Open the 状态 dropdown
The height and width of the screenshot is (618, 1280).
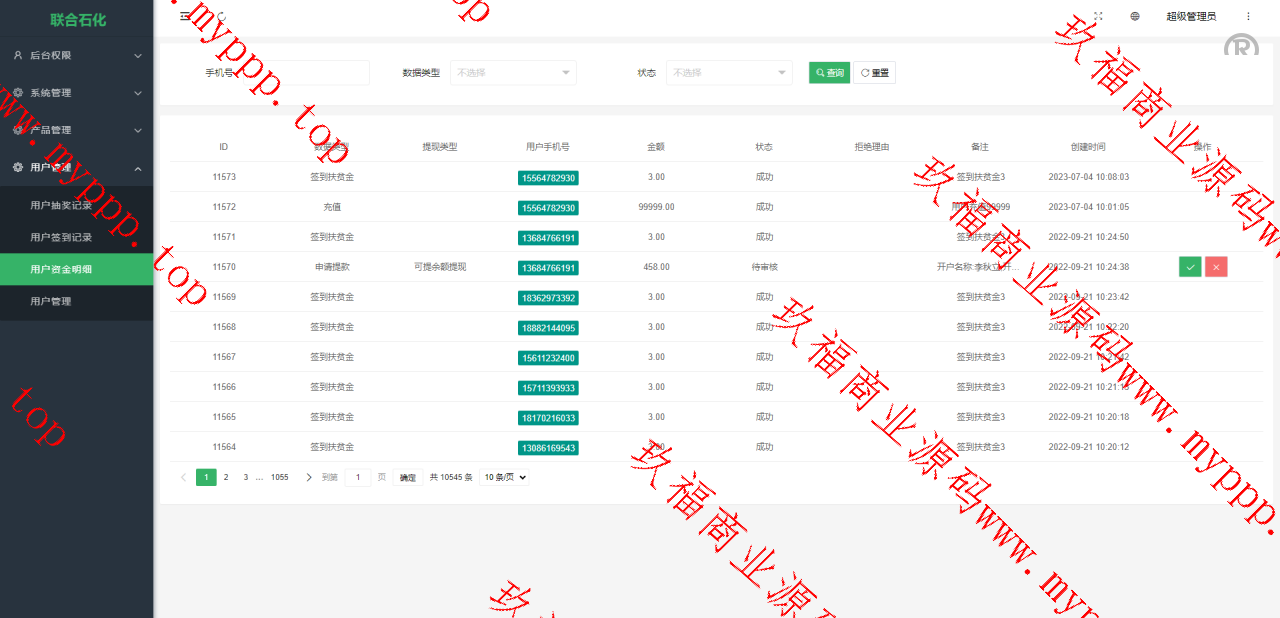point(729,73)
